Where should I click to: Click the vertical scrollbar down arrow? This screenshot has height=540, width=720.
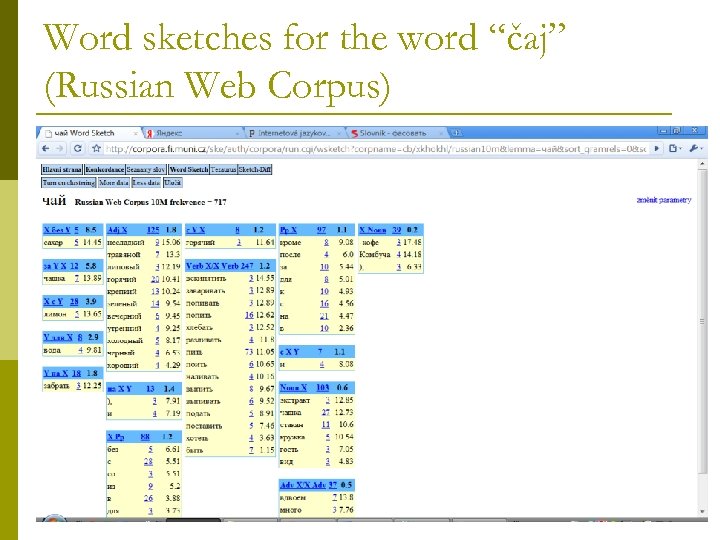pos(702,511)
